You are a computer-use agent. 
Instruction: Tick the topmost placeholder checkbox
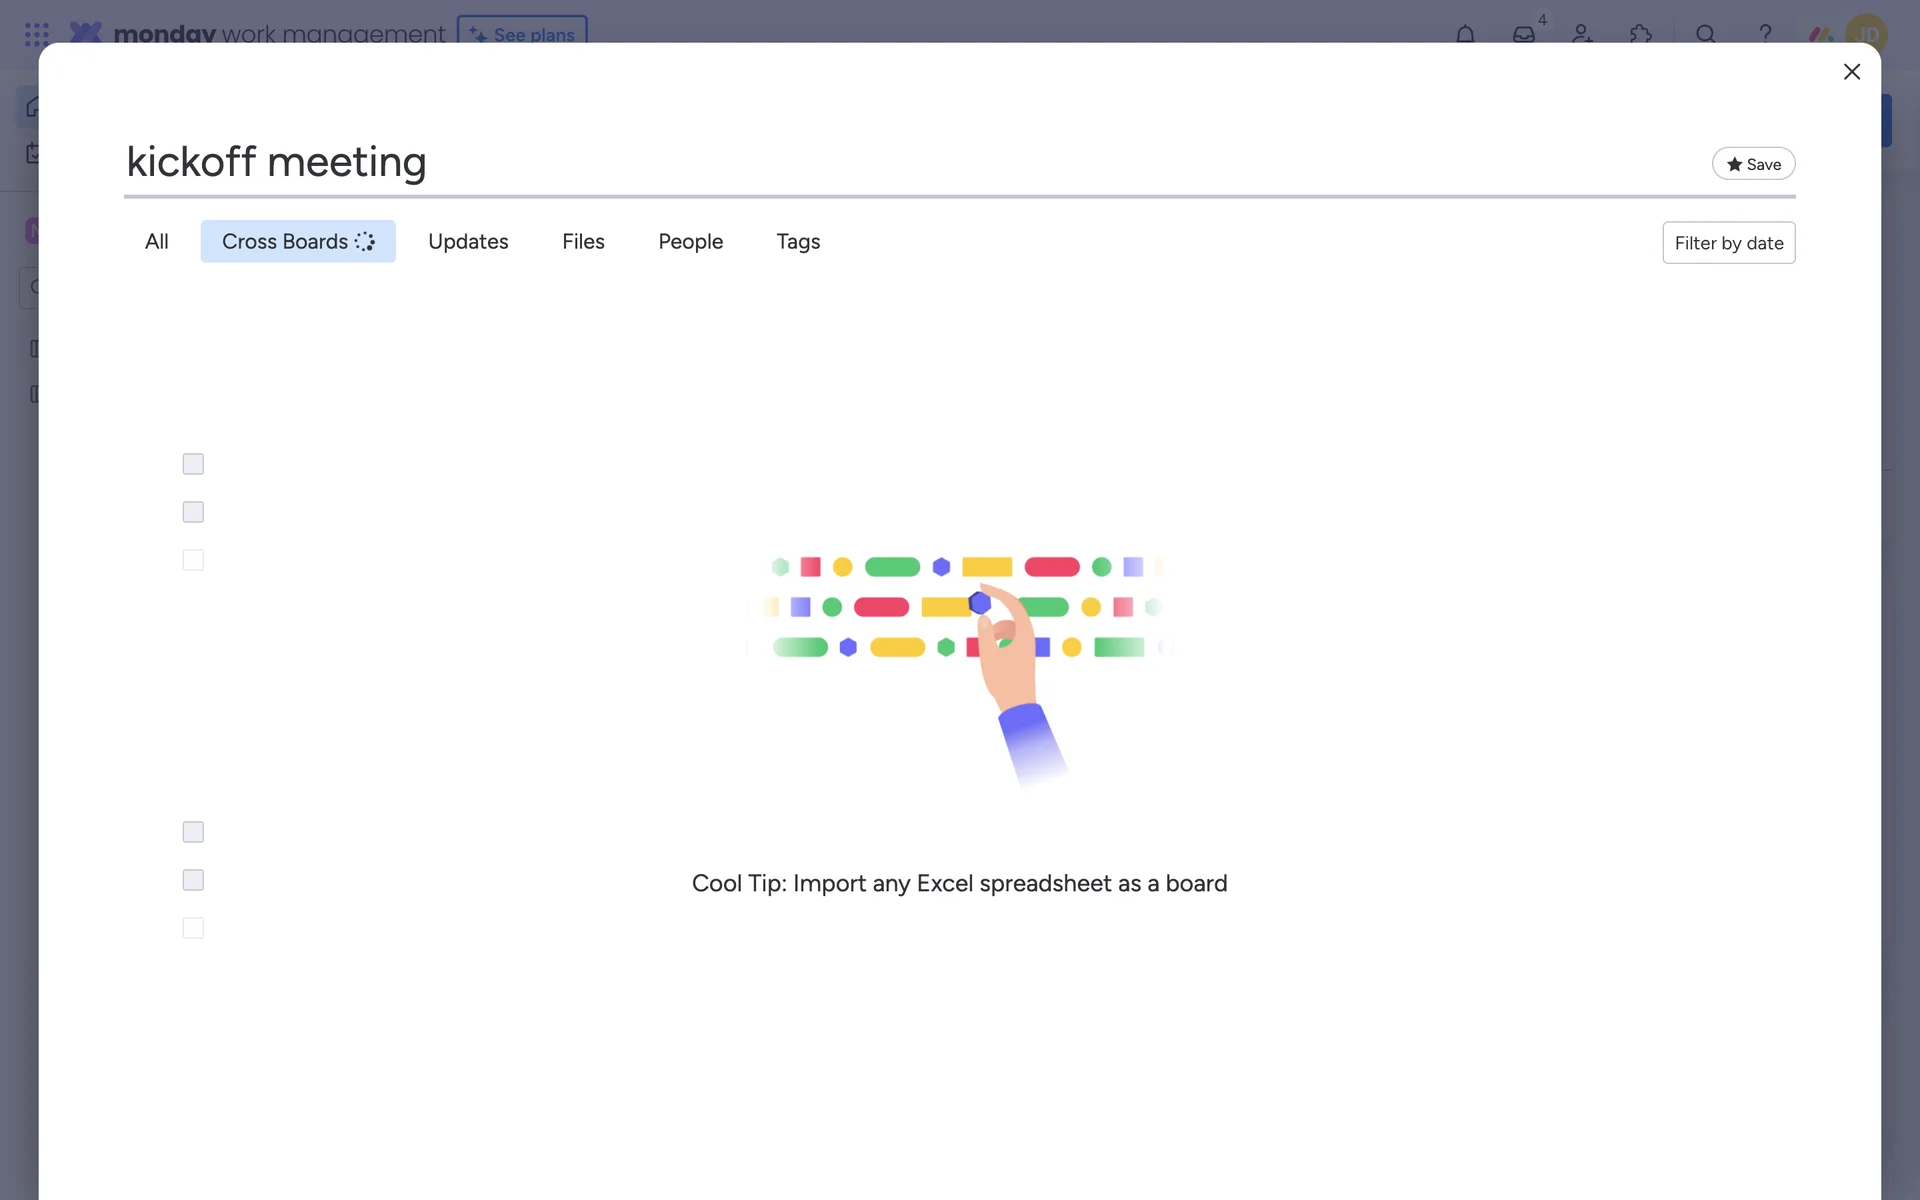click(x=193, y=464)
